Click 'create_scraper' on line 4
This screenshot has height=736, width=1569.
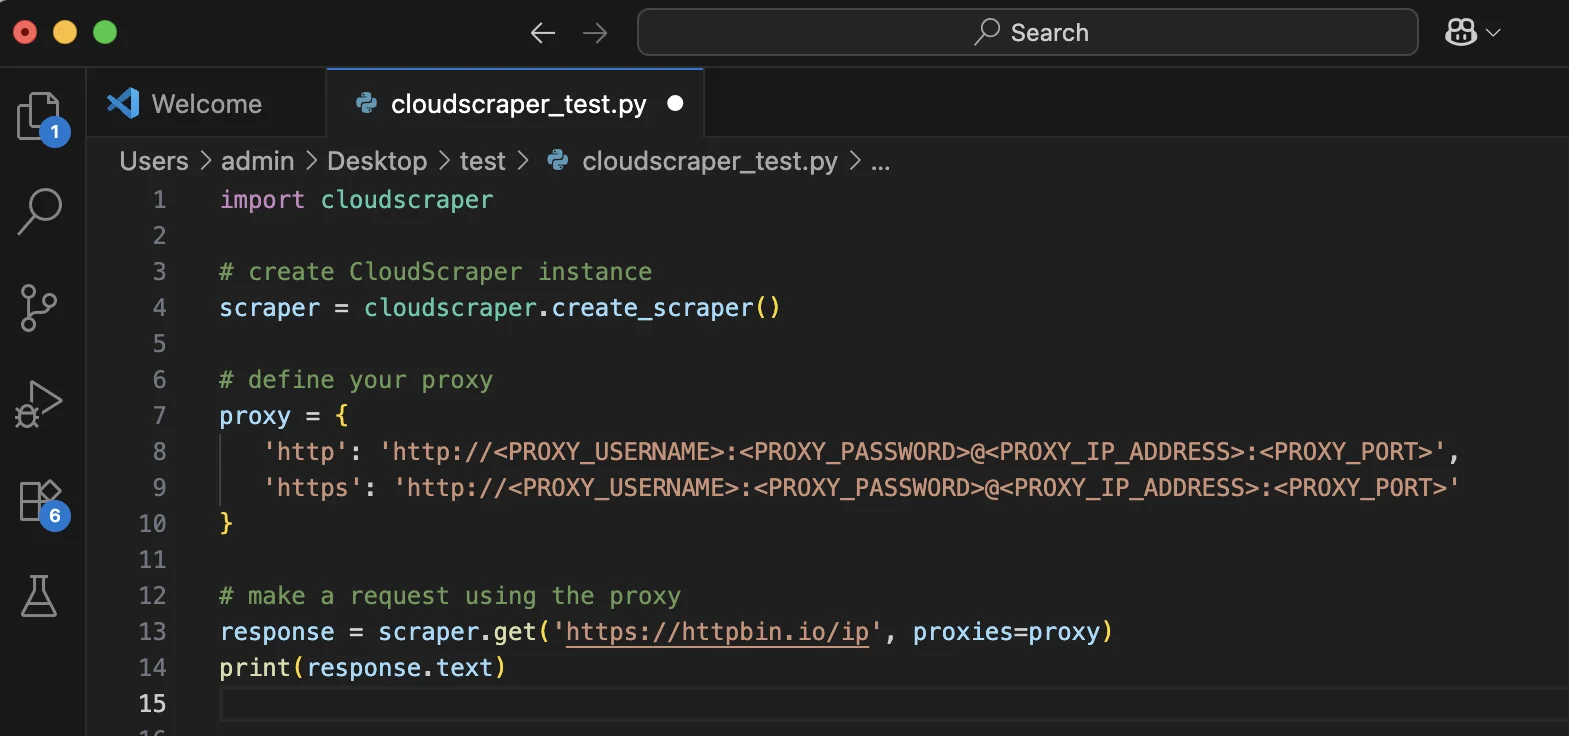(x=652, y=308)
